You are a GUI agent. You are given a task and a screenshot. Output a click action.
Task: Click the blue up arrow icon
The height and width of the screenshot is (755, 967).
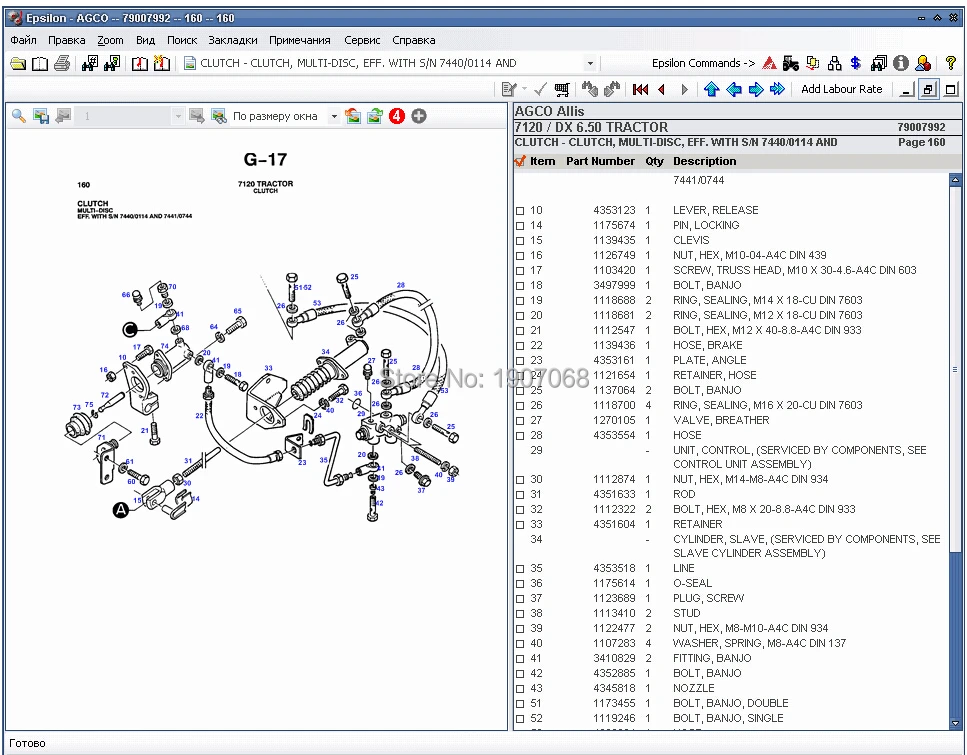pos(711,89)
